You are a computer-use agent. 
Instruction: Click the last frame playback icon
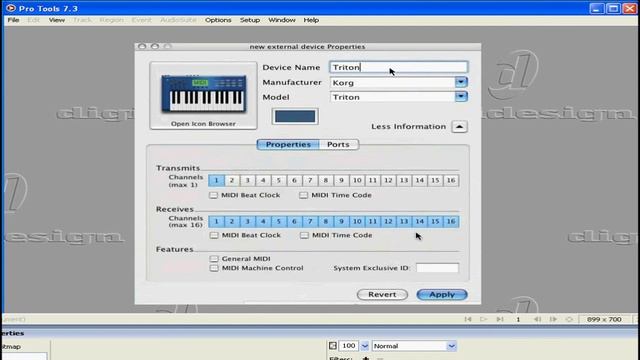point(500,319)
